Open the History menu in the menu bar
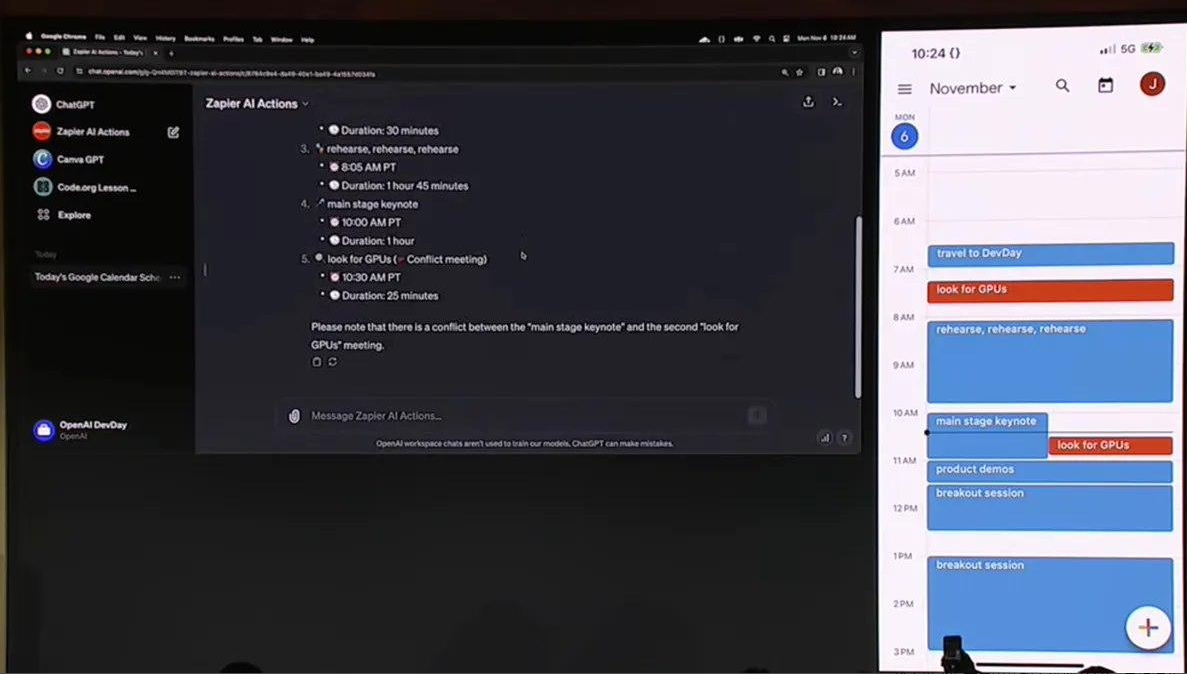The image size is (1187, 674). coord(165,39)
